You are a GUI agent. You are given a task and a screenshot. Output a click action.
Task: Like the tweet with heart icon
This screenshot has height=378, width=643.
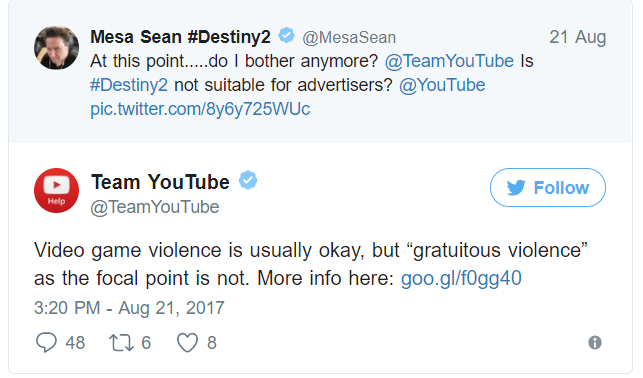point(187,343)
